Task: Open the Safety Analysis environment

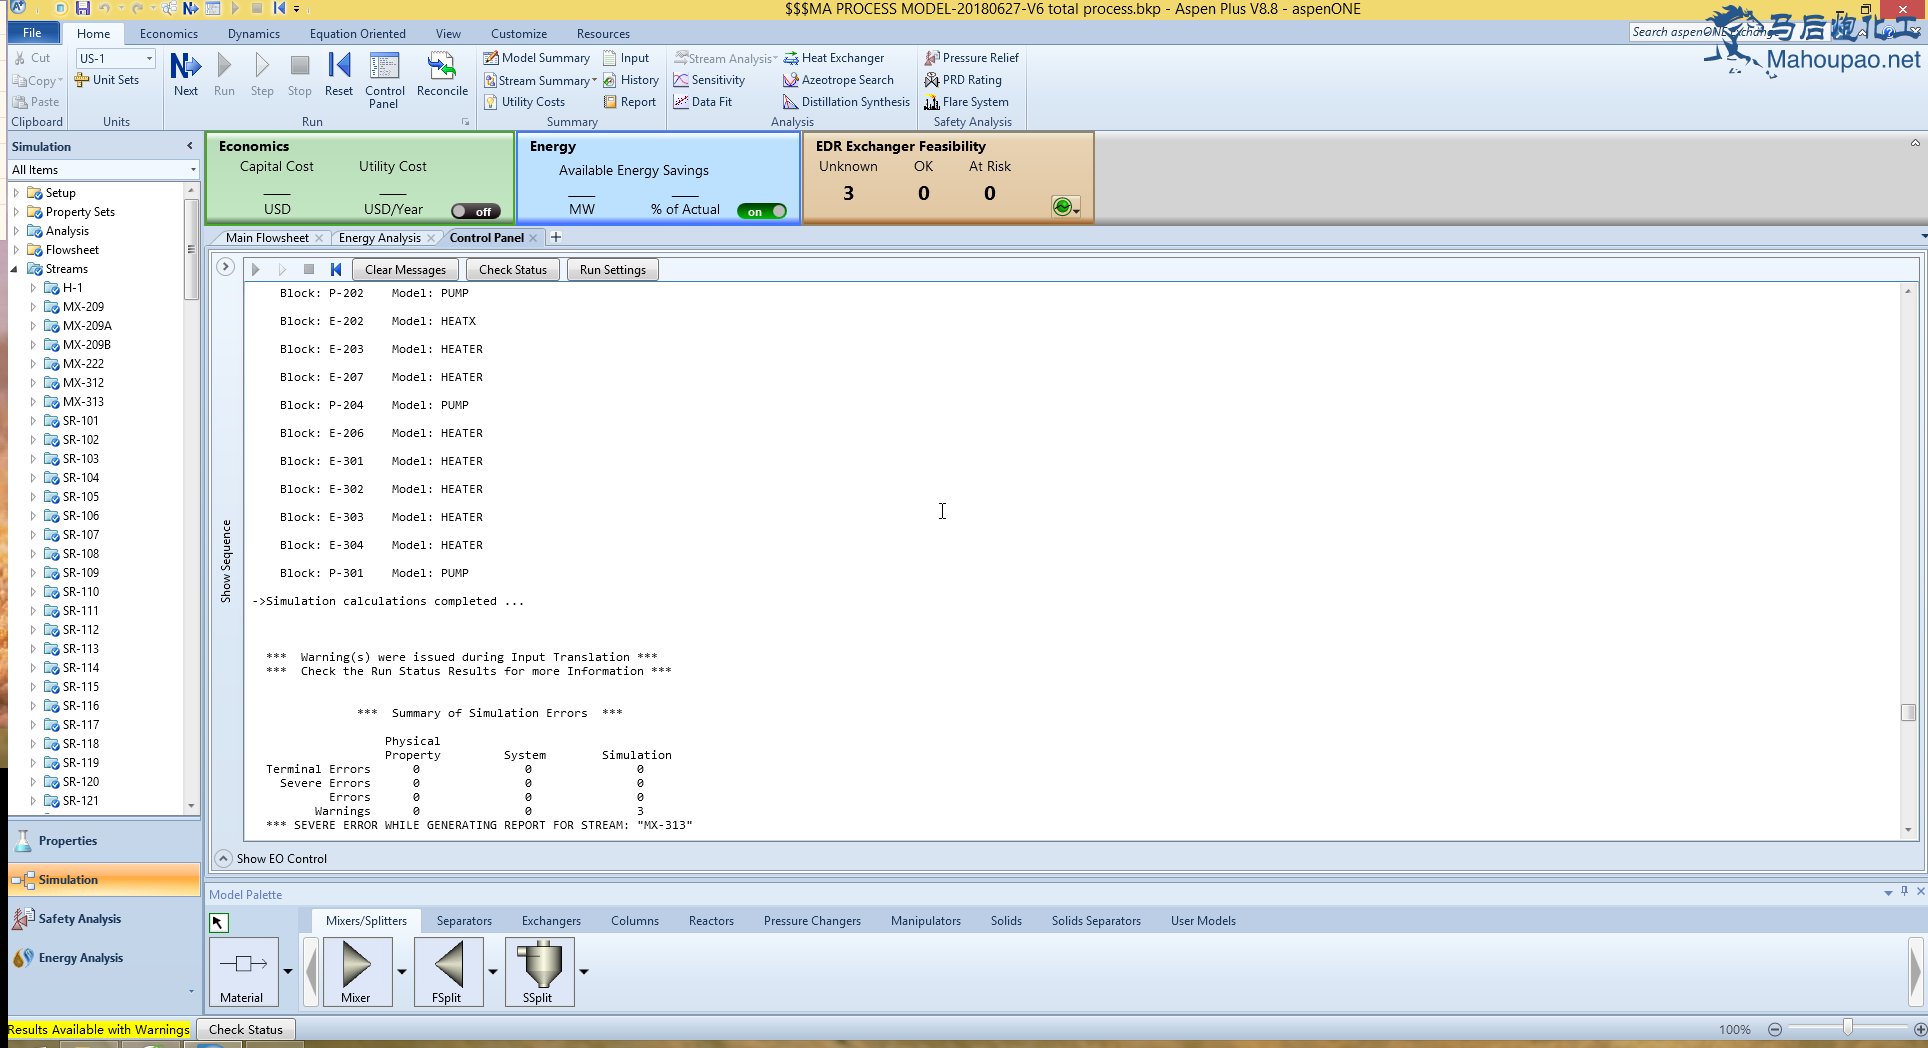Action: click(x=104, y=919)
